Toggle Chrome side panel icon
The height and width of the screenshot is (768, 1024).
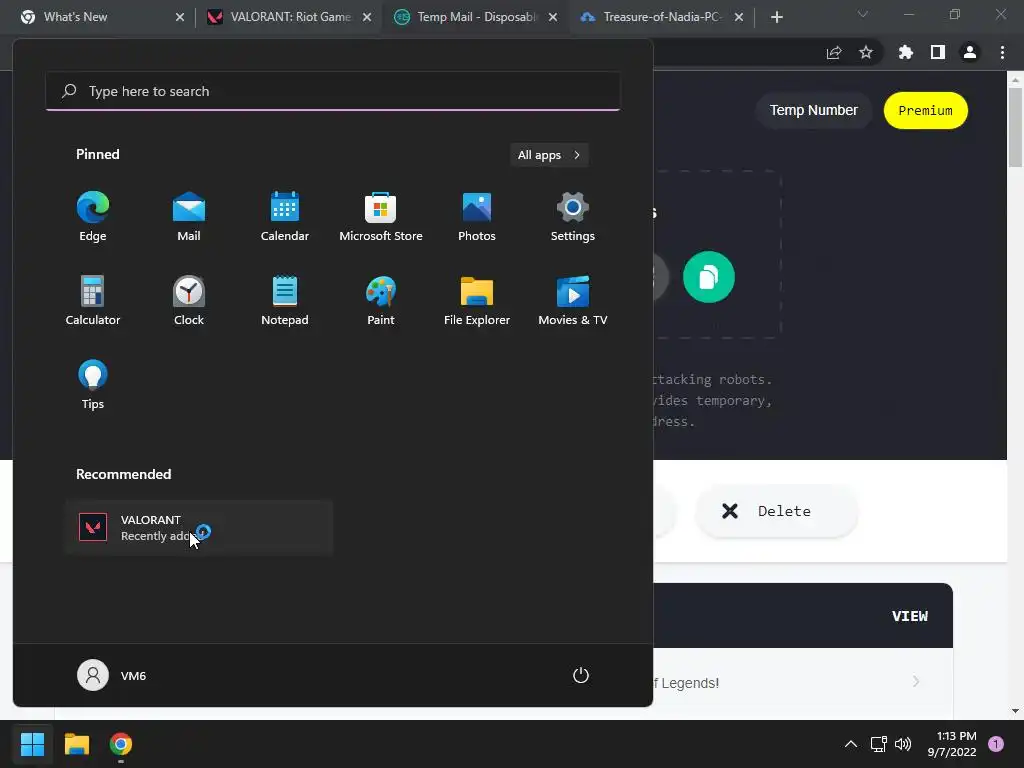pos(938,52)
